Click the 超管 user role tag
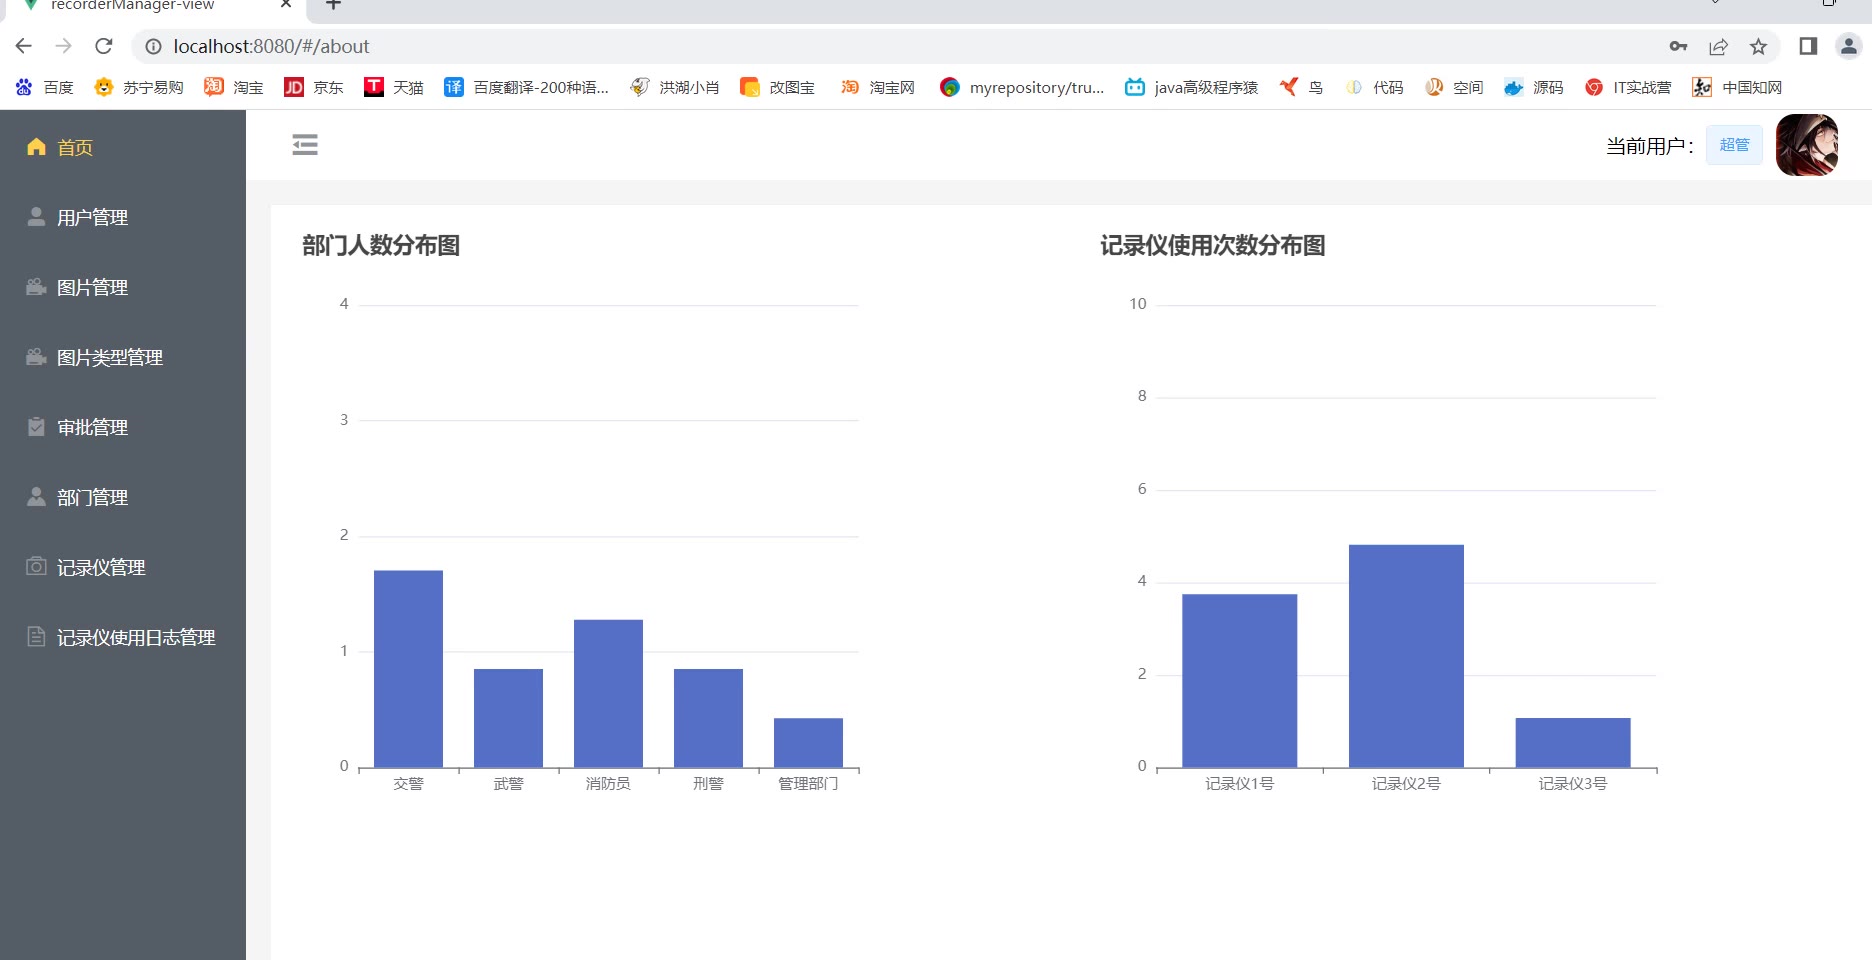The width and height of the screenshot is (1872, 960). click(1734, 145)
